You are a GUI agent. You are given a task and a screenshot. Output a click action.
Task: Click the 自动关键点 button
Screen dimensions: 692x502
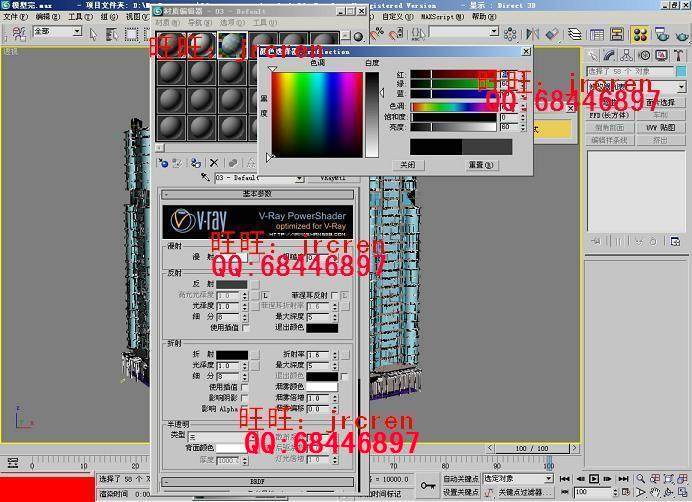tap(461, 479)
